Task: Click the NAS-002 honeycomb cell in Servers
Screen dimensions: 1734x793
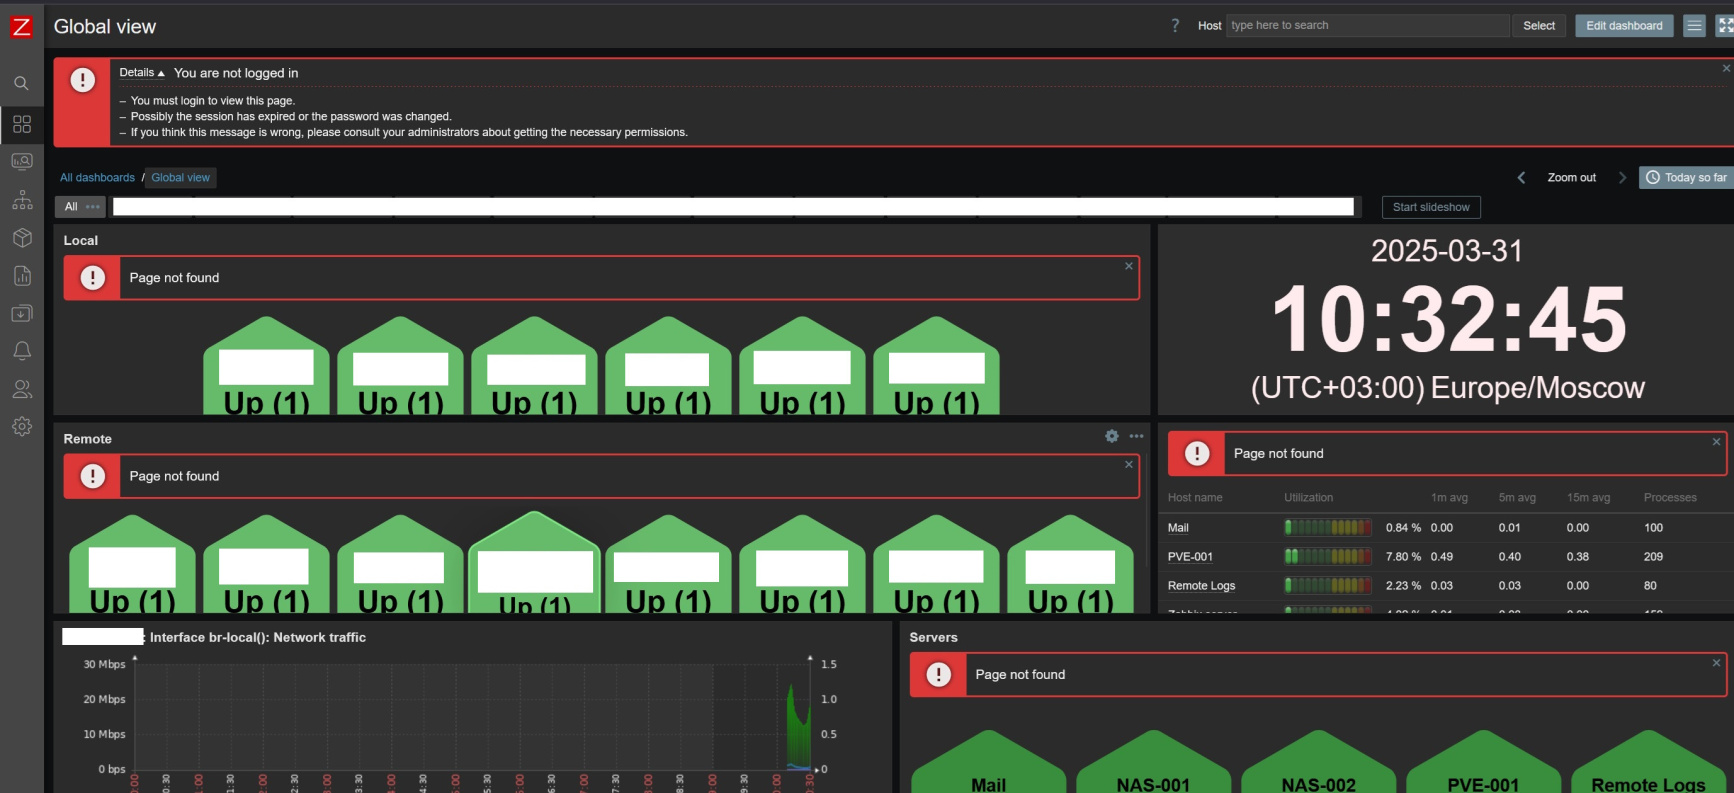Action: tap(1319, 763)
